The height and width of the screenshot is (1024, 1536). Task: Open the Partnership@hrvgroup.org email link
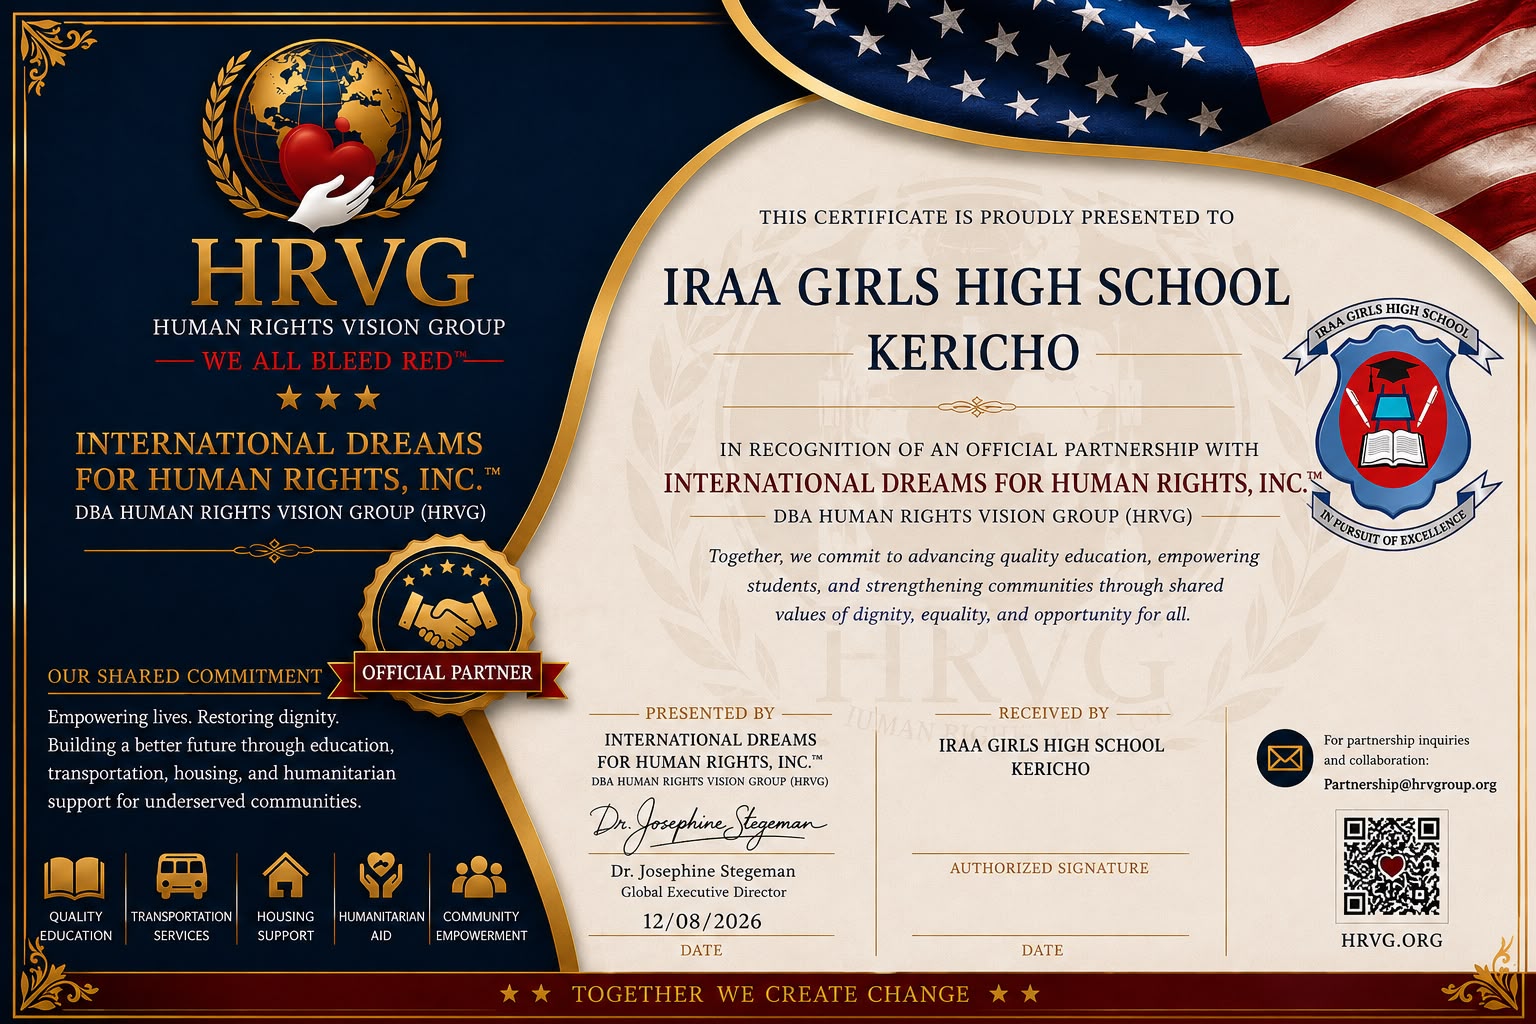click(1410, 784)
